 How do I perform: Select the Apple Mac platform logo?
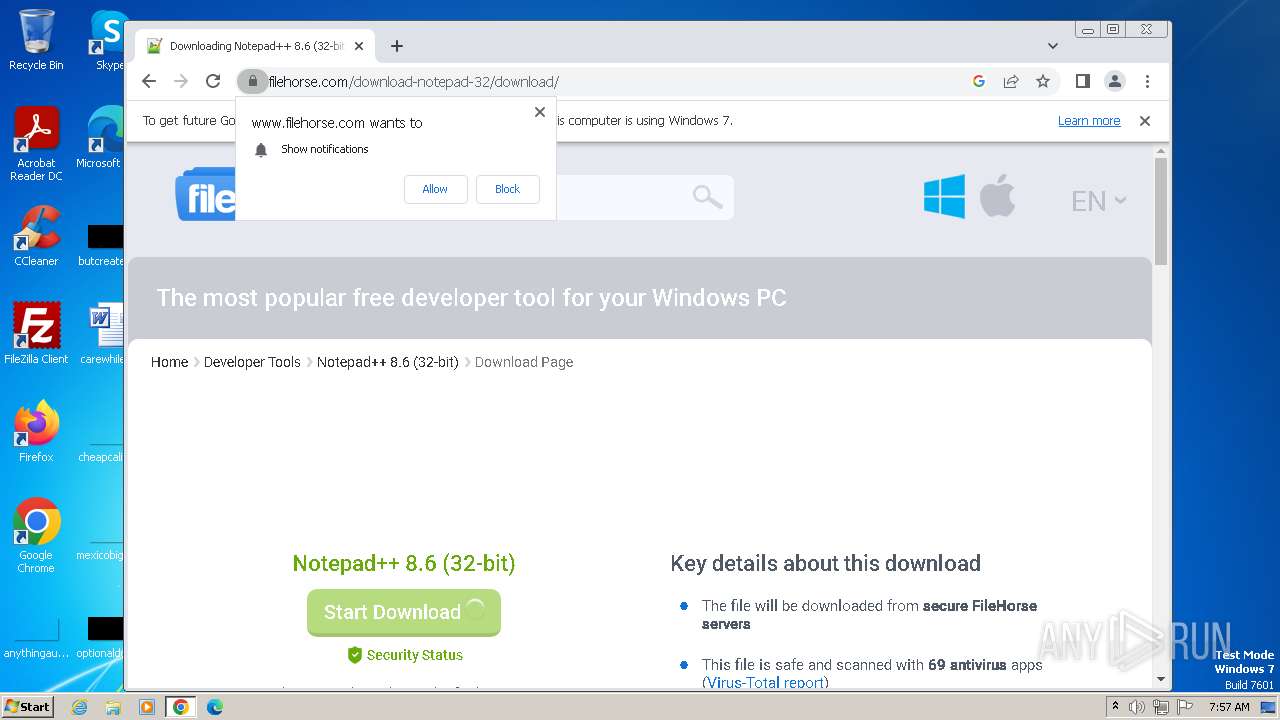(997, 195)
